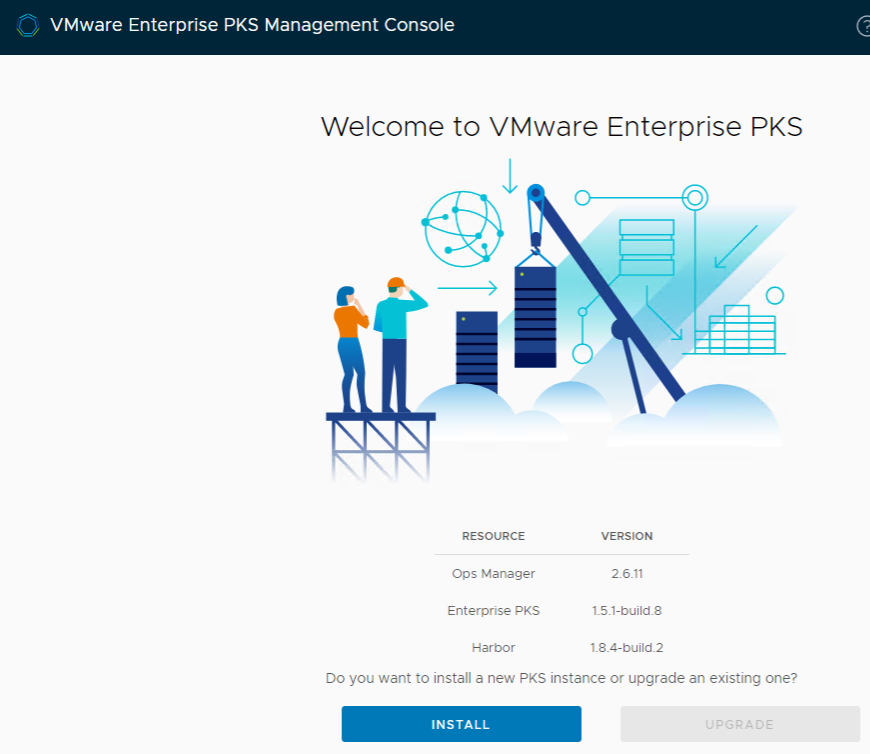Select the Ops Manager resource row
Viewport: 870px width, 754px height.
(493, 573)
